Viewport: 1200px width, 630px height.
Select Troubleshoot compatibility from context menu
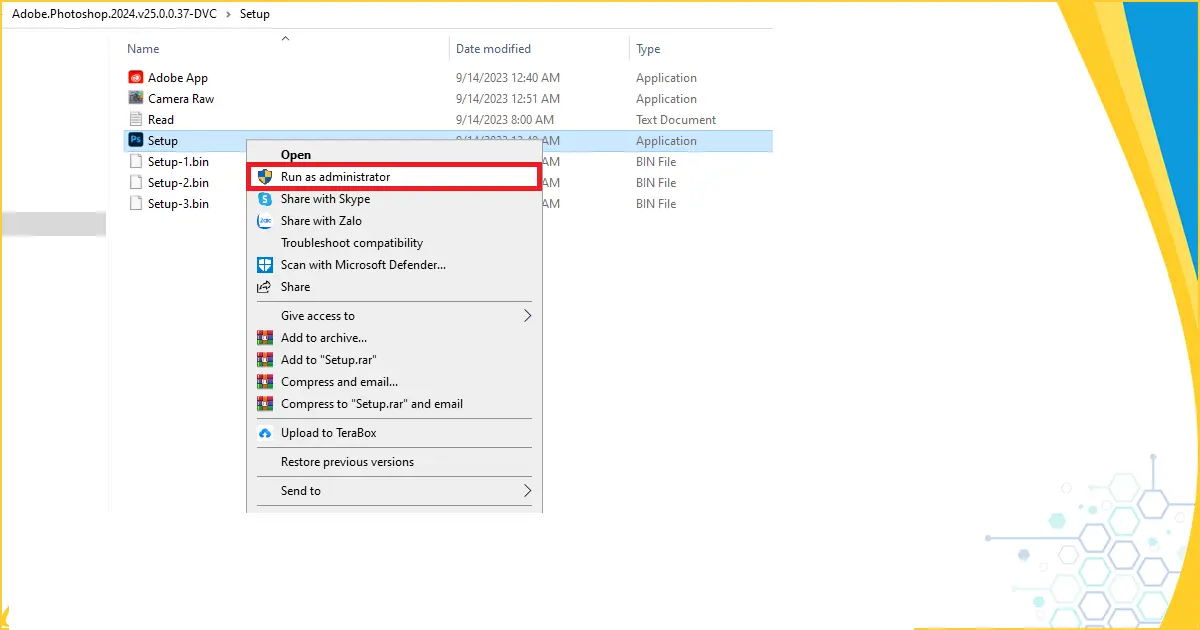pos(352,243)
